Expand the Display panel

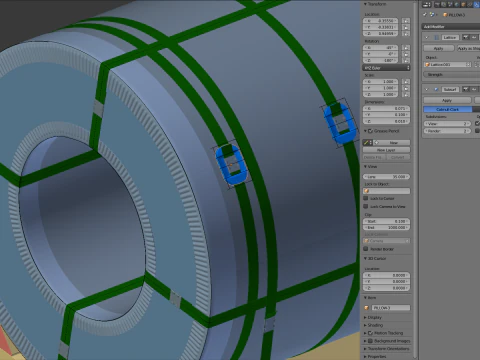(366, 317)
